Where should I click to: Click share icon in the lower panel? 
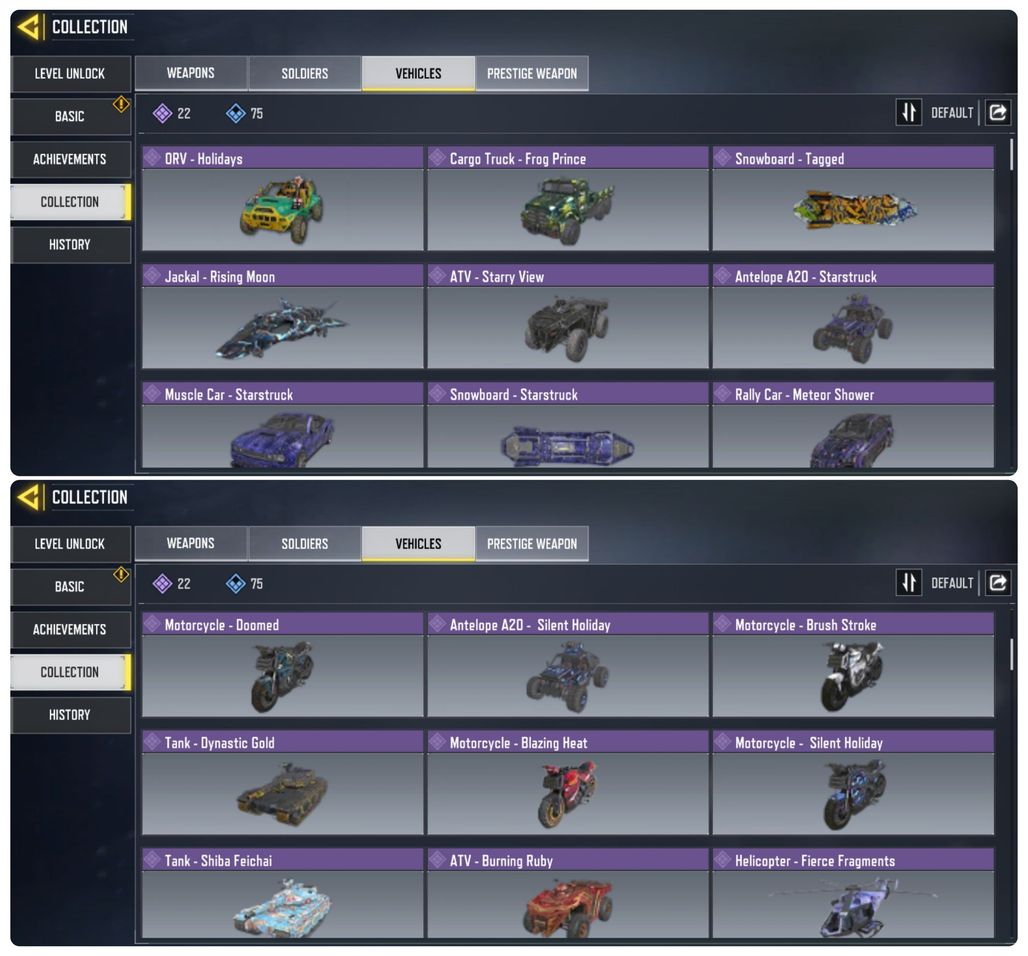click(998, 583)
